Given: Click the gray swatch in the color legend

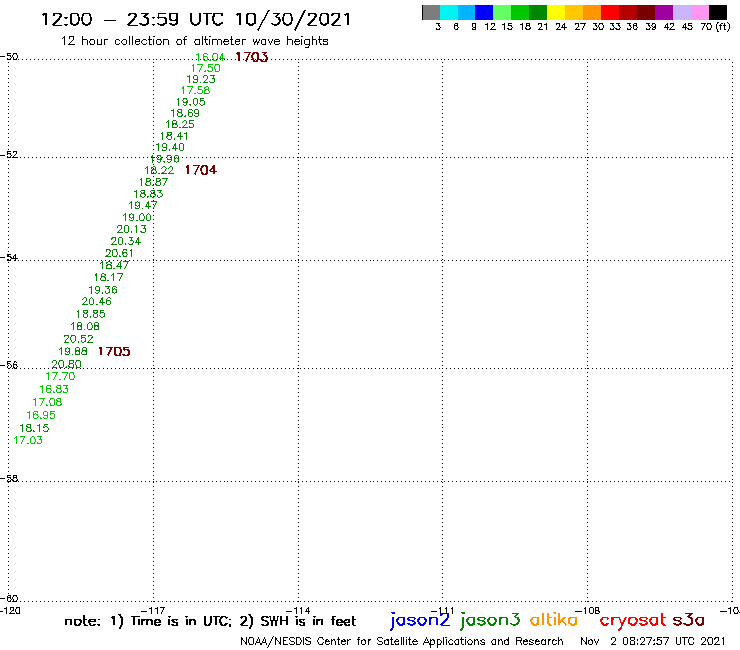Looking at the screenshot, I should click(x=431, y=12).
